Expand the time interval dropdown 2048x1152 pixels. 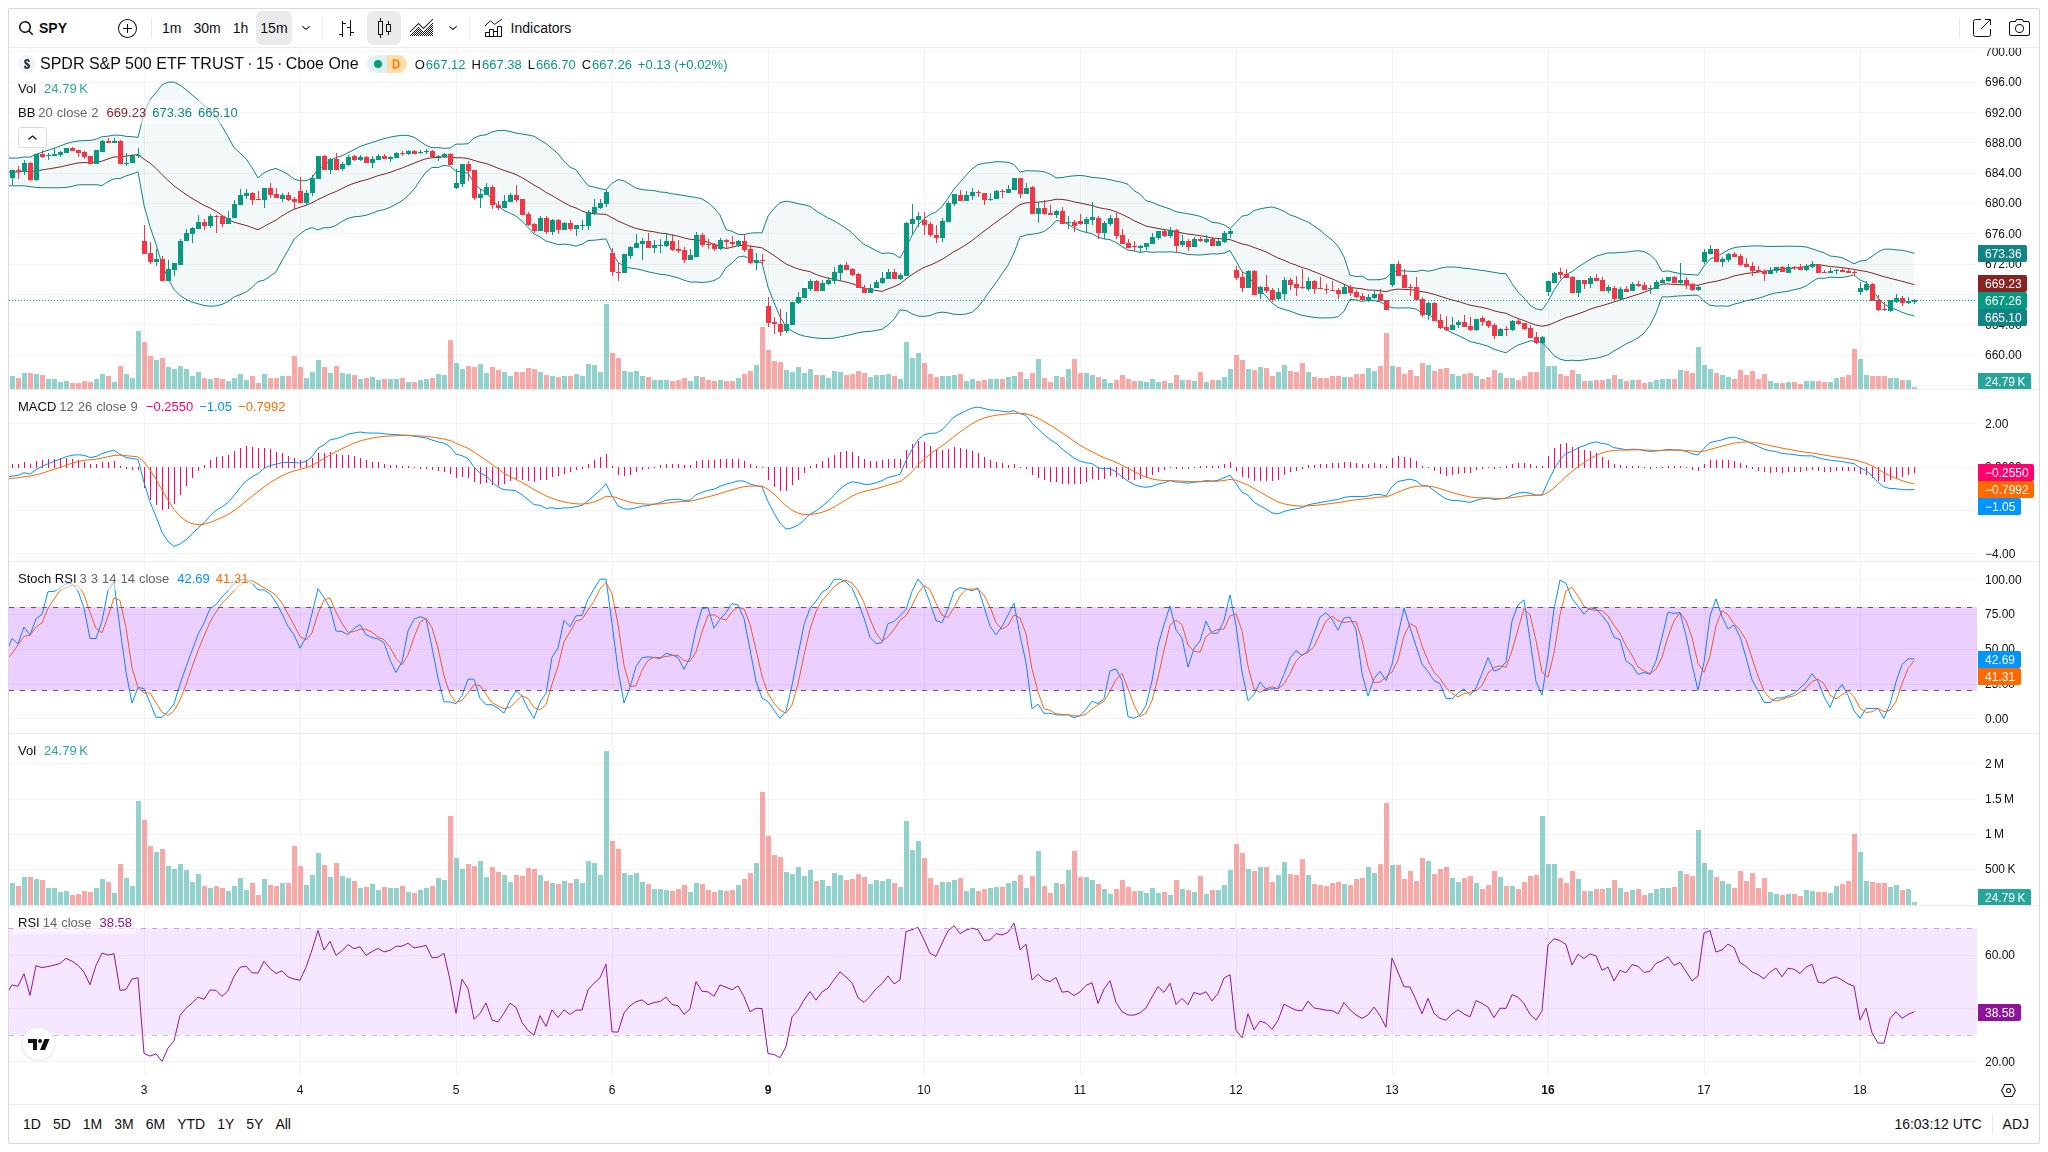pos(306,28)
